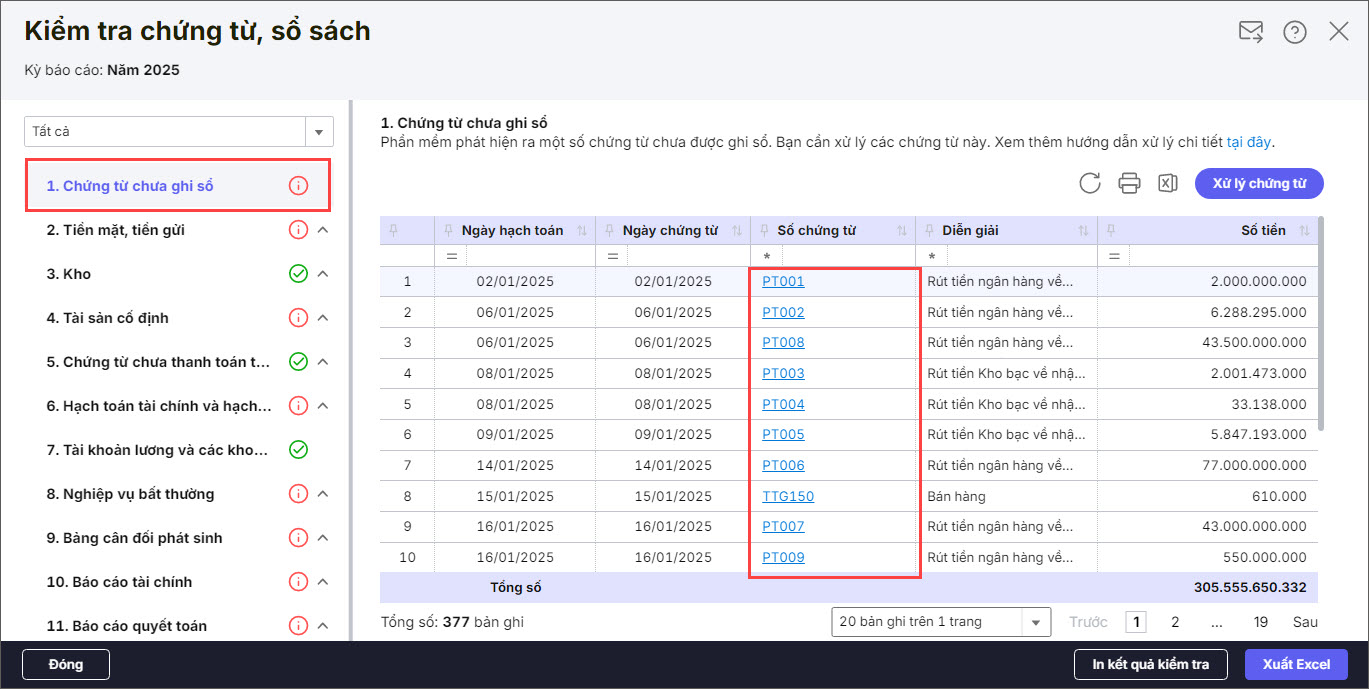Viewport: 1369px width, 689px height.
Task: Click the sort arrows on Số tiền column
Action: [x=1304, y=231]
